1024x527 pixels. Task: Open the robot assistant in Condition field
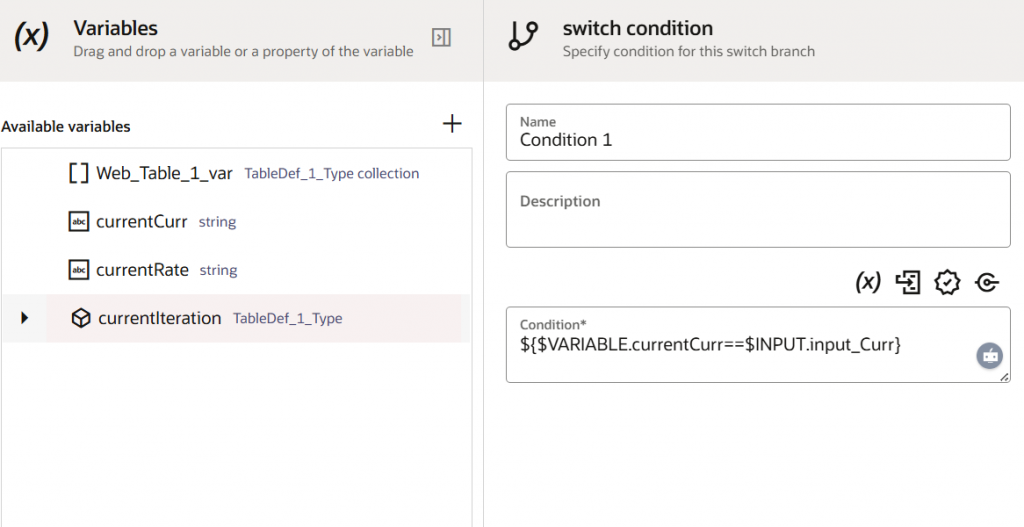tap(990, 355)
